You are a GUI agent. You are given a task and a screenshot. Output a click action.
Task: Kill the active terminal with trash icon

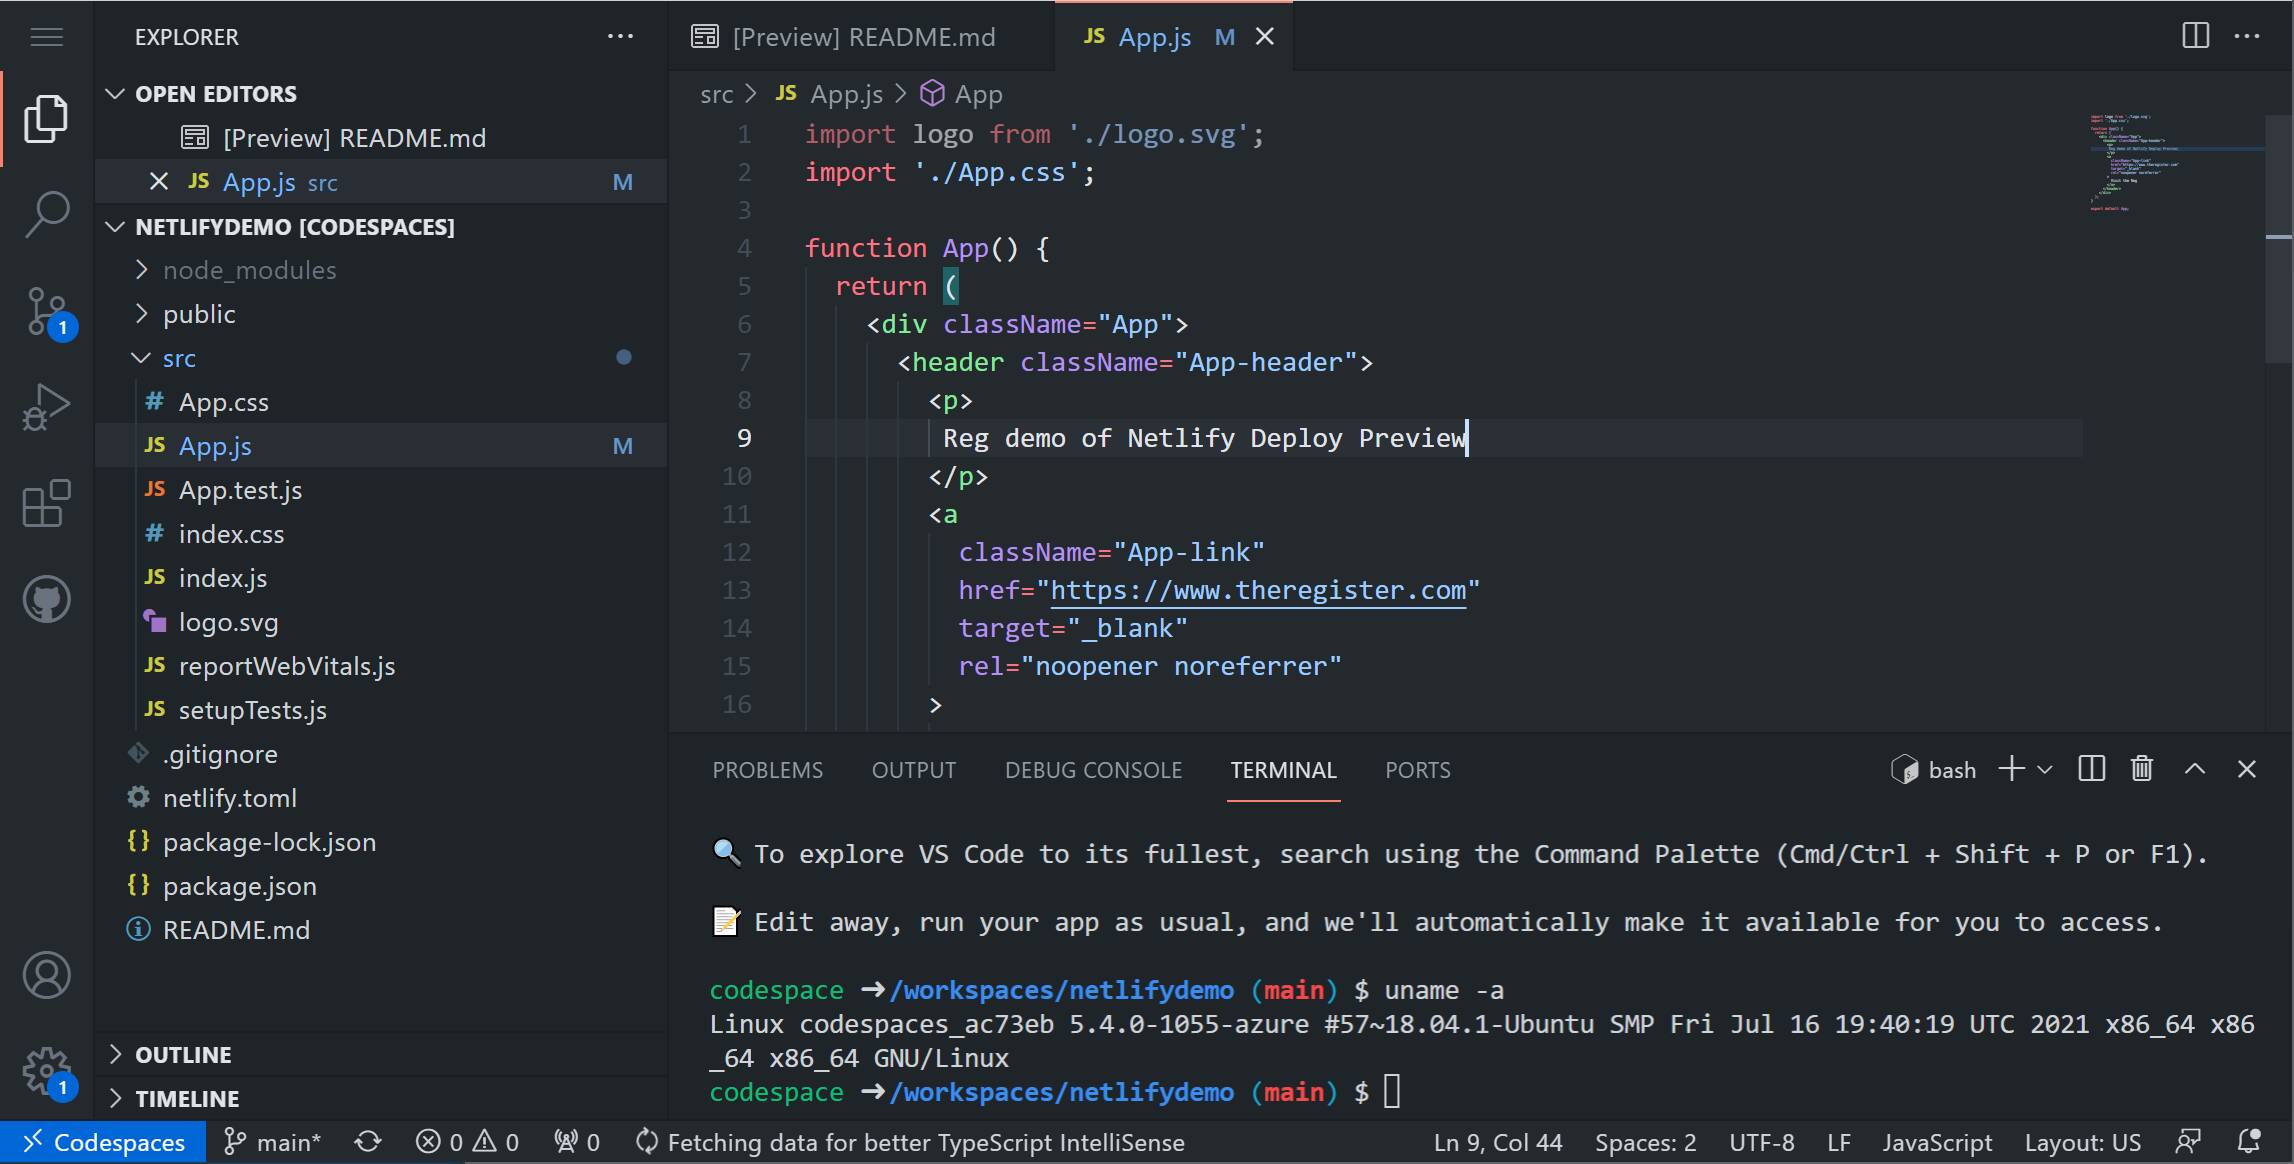point(2141,769)
